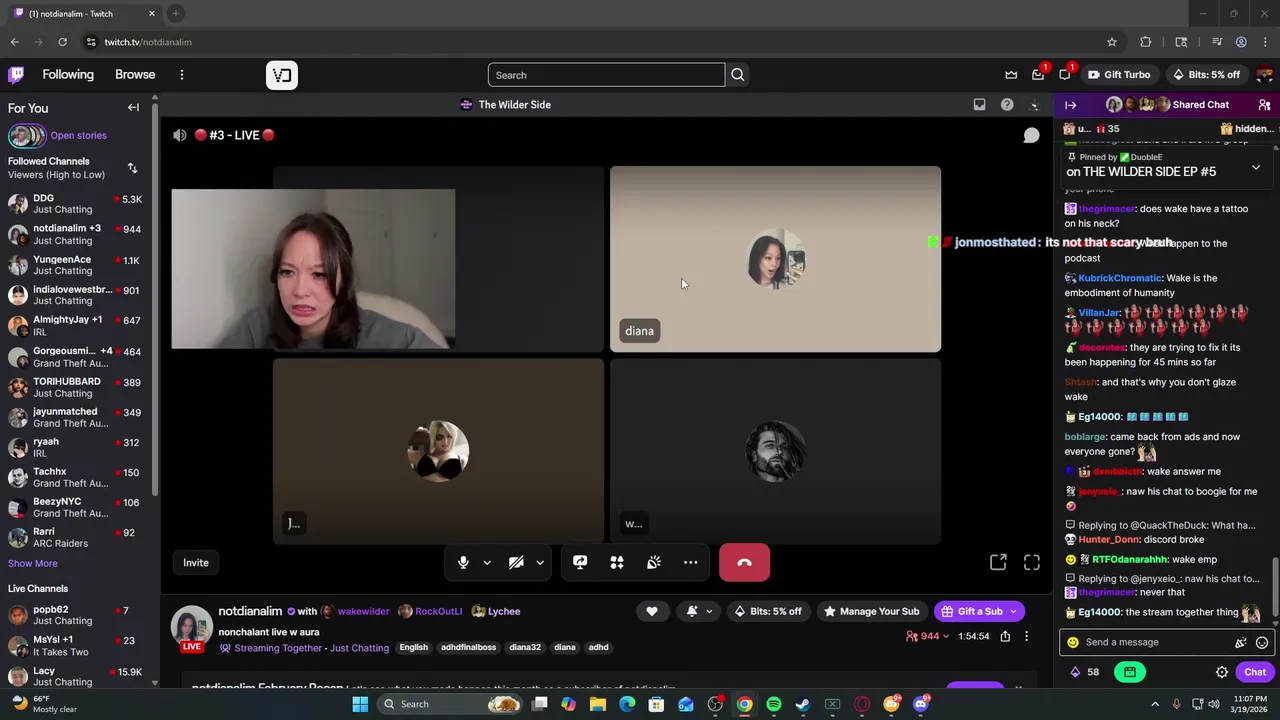Open the Open stories link
The height and width of the screenshot is (720, 1280).
tap(78, 135)
